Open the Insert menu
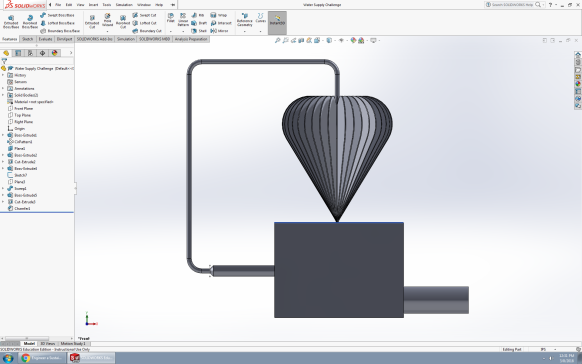The image size is (582, 364). tap(93, 5)
